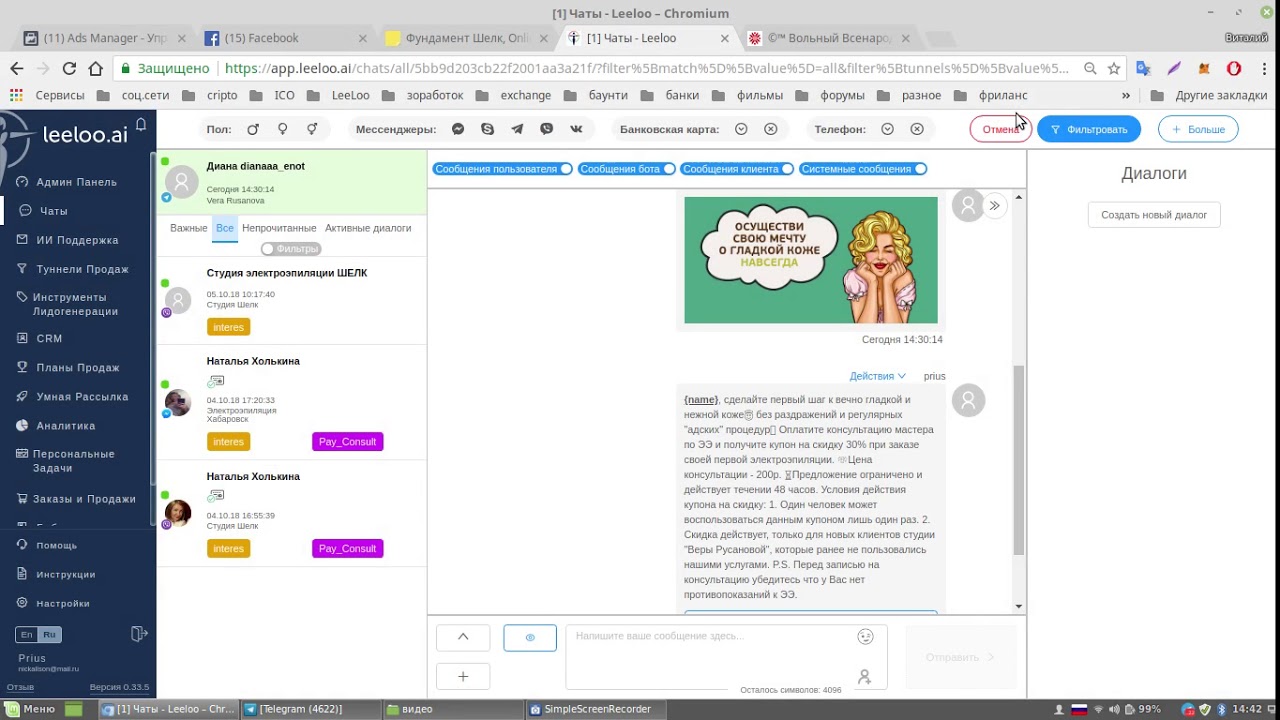This screenshot has width=1280, height=720.
Task: Switch to Активные диалоги tab
Action: [368, 228]
